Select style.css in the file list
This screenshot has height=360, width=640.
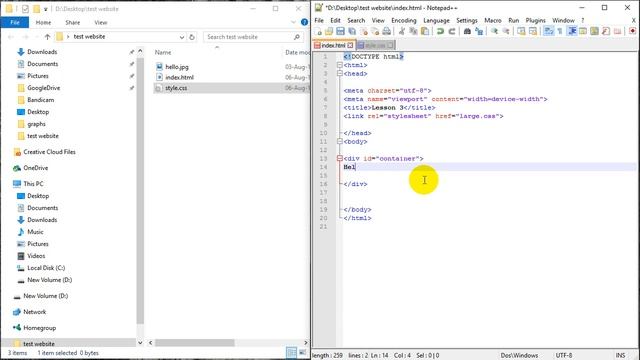[x=176, y=88]
